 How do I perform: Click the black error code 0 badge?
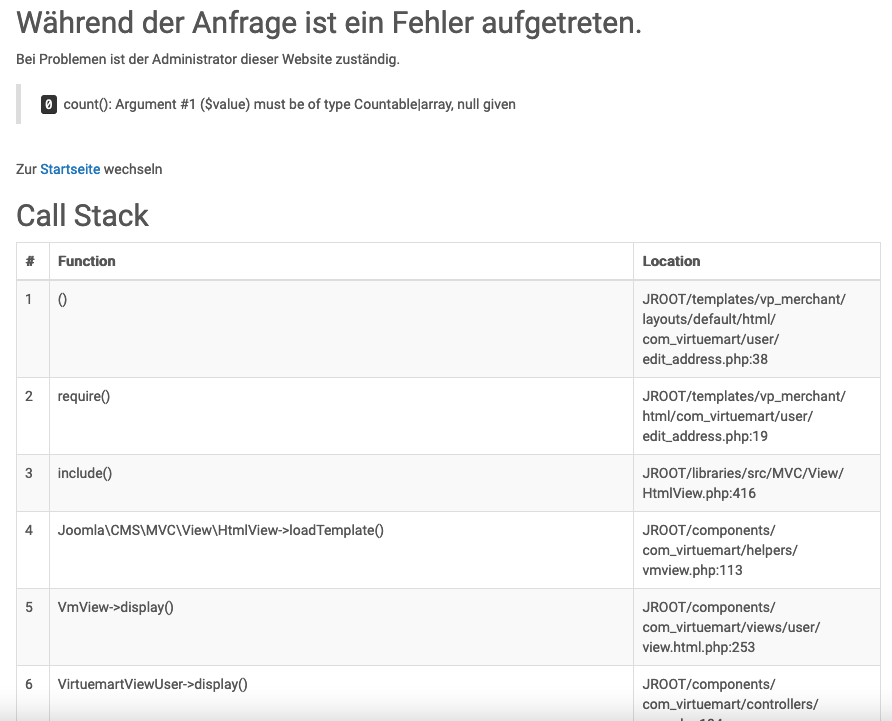point(49,104)
